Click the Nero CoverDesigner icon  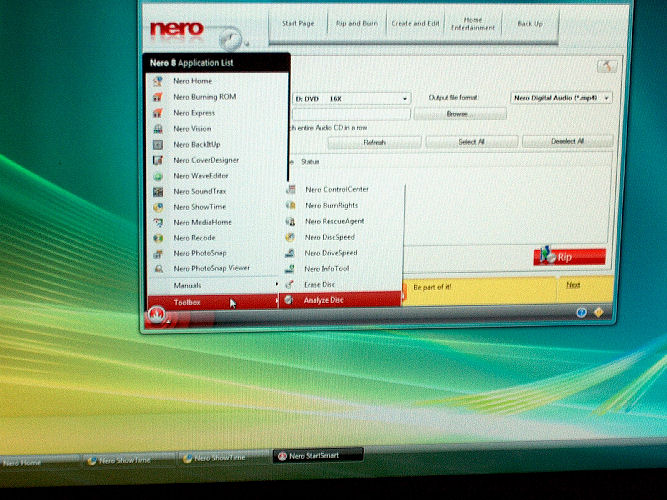[158, 160]
